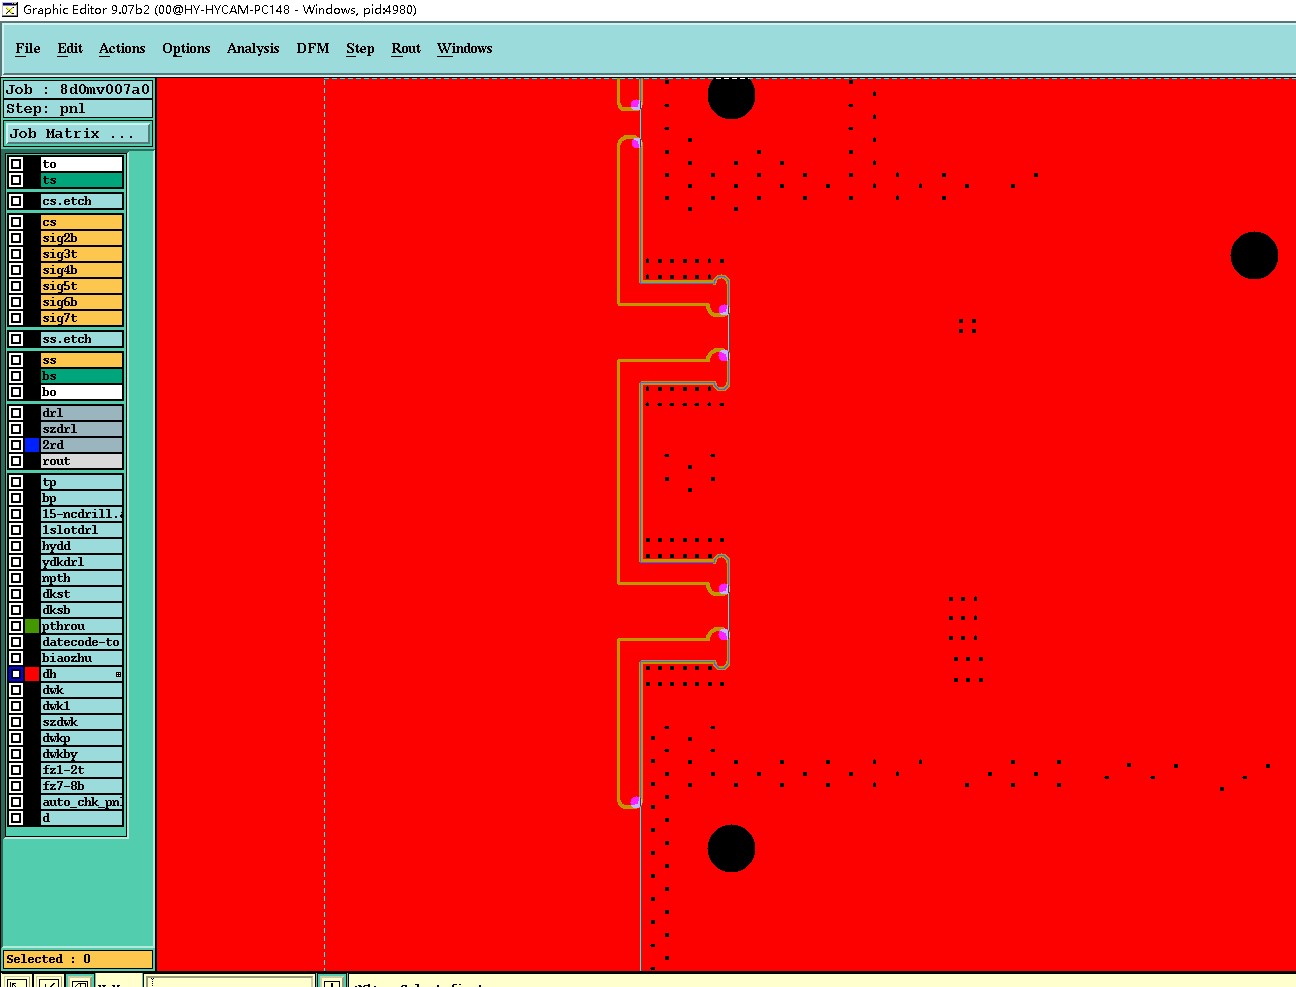Image resolution: width=1296 pixels, height=987 pixels.
Task: Open the Edit menu
Action: 70,48
